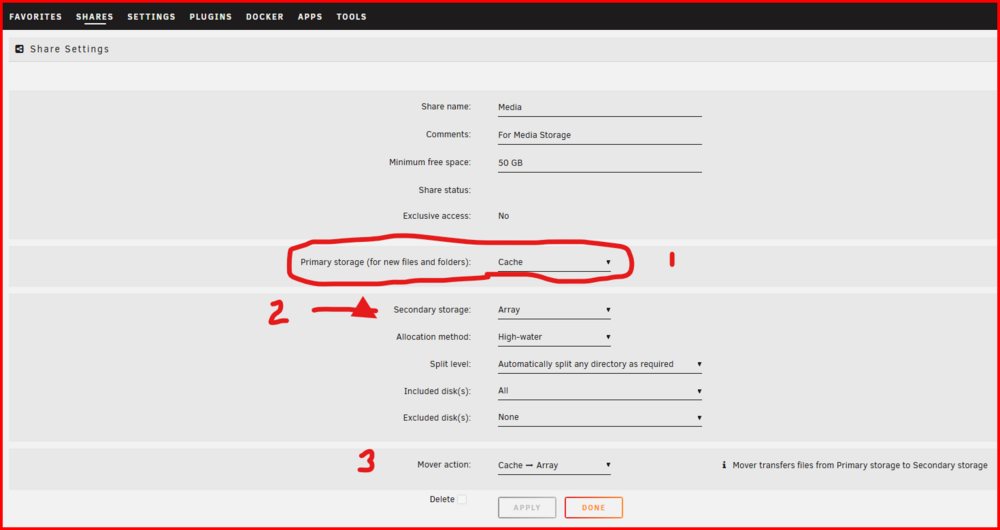This screenshot has height=530, width=1000.
Task: Click the Share Settings heading text
Action: (70, 49)
